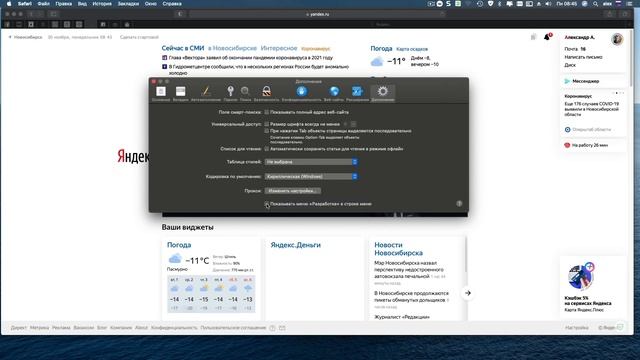
Task: Open в Новосибирске news tab link
Action: pos(232,48)
